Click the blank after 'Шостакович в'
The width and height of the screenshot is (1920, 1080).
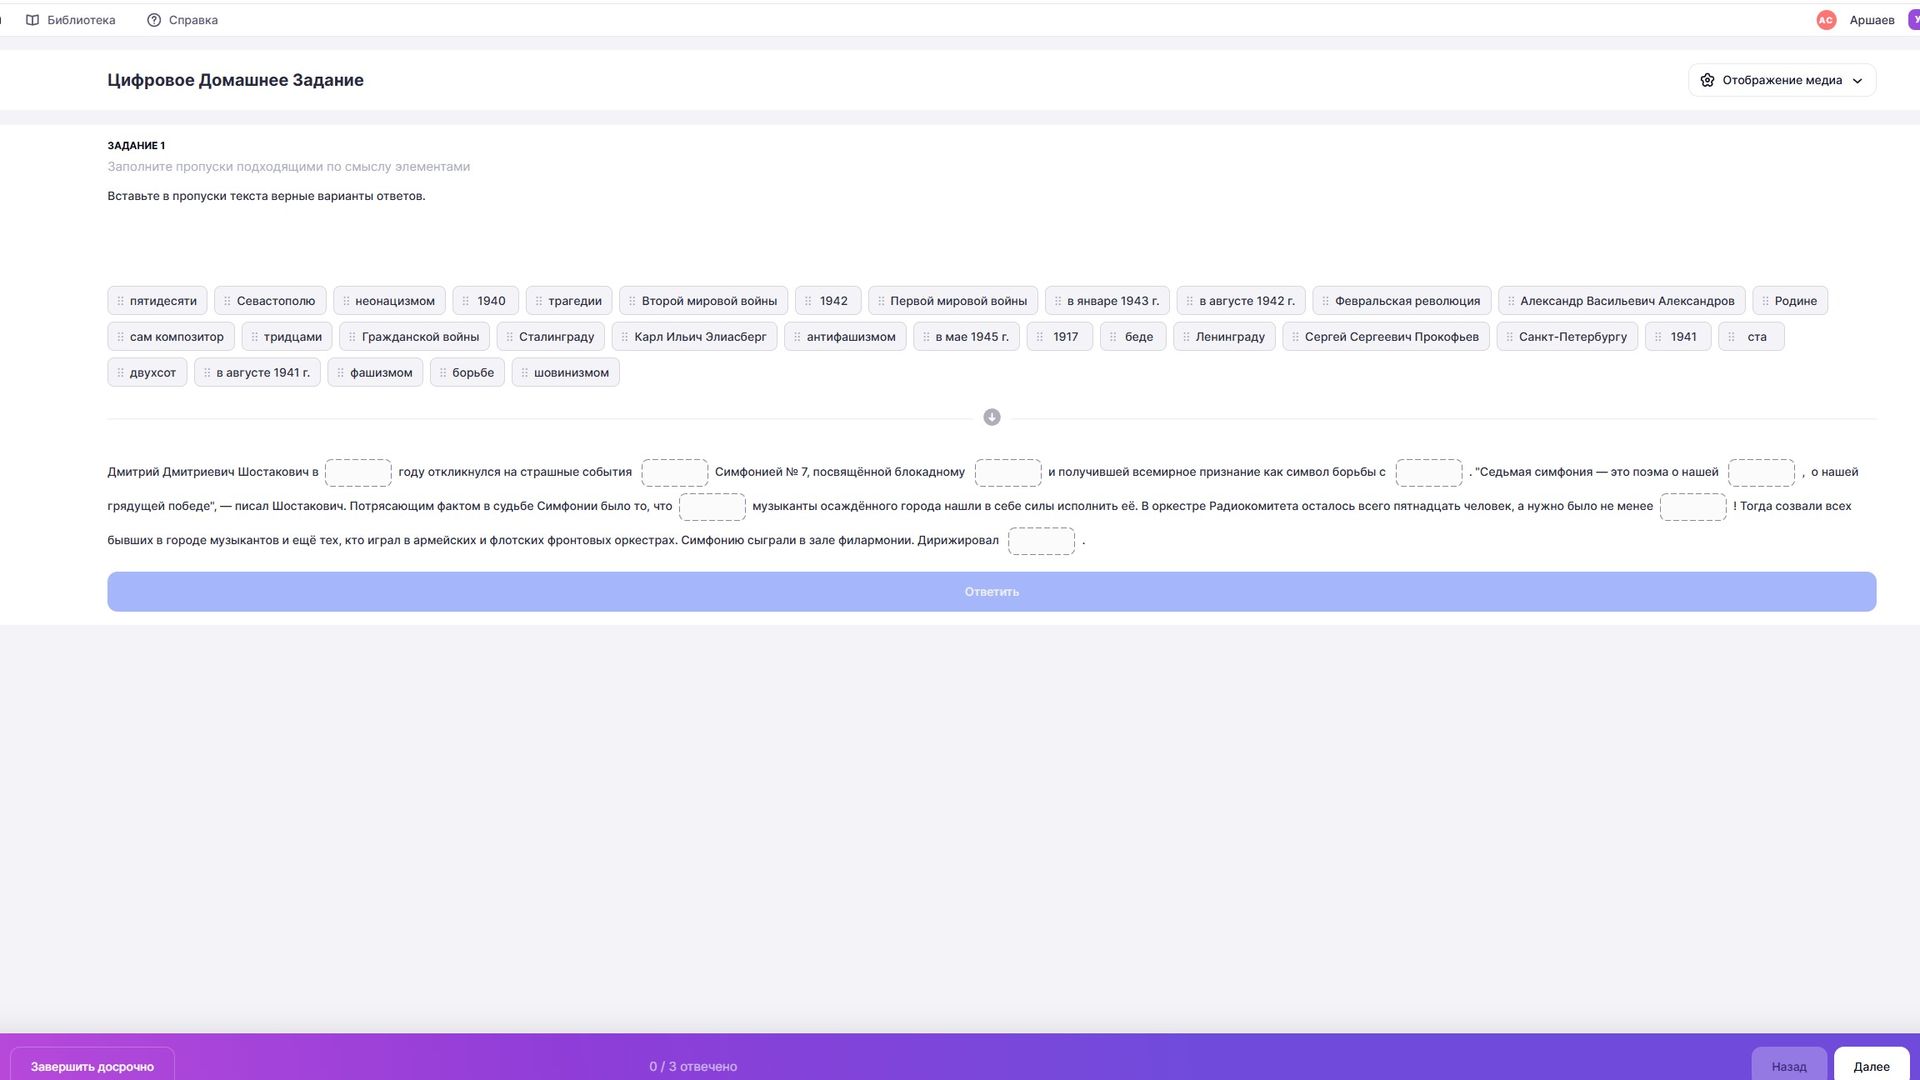358,472
